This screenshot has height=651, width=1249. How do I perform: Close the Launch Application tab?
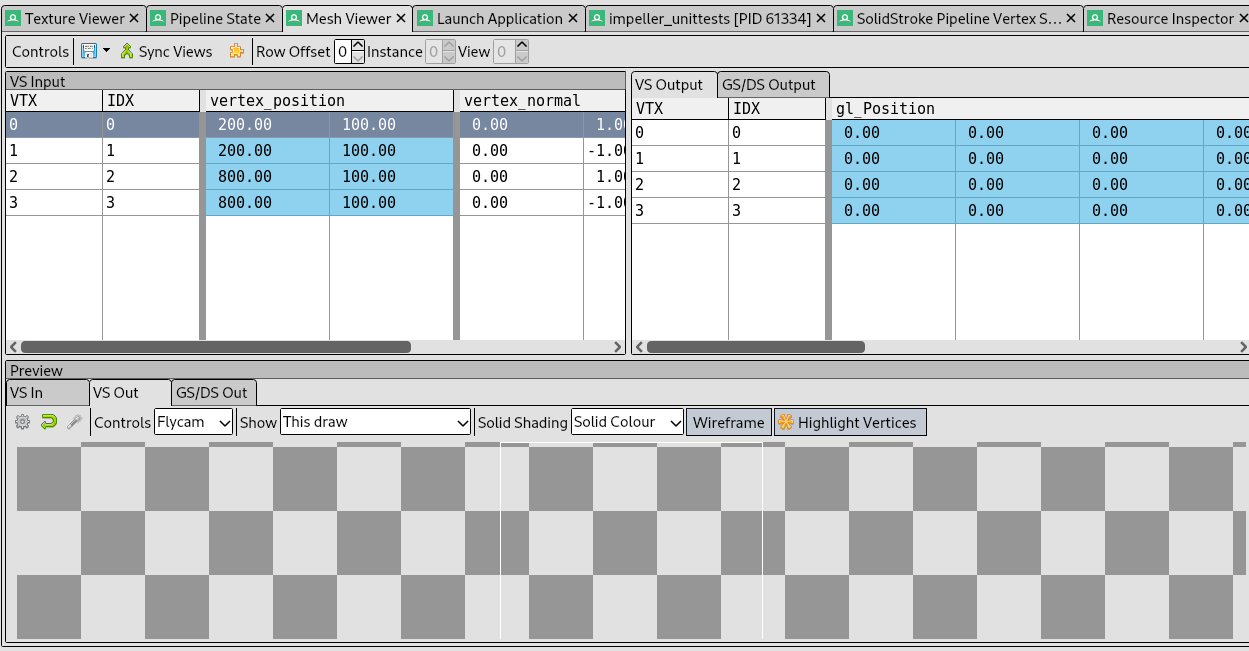tap(572, 19)
